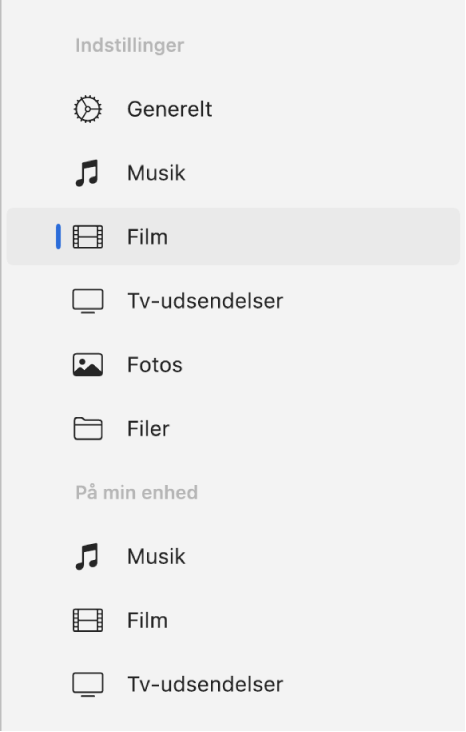Viewport: 466px width, 732px height.
Task: Click the selected filmstrip icon under Indstillinger
Action: (88, 237)
